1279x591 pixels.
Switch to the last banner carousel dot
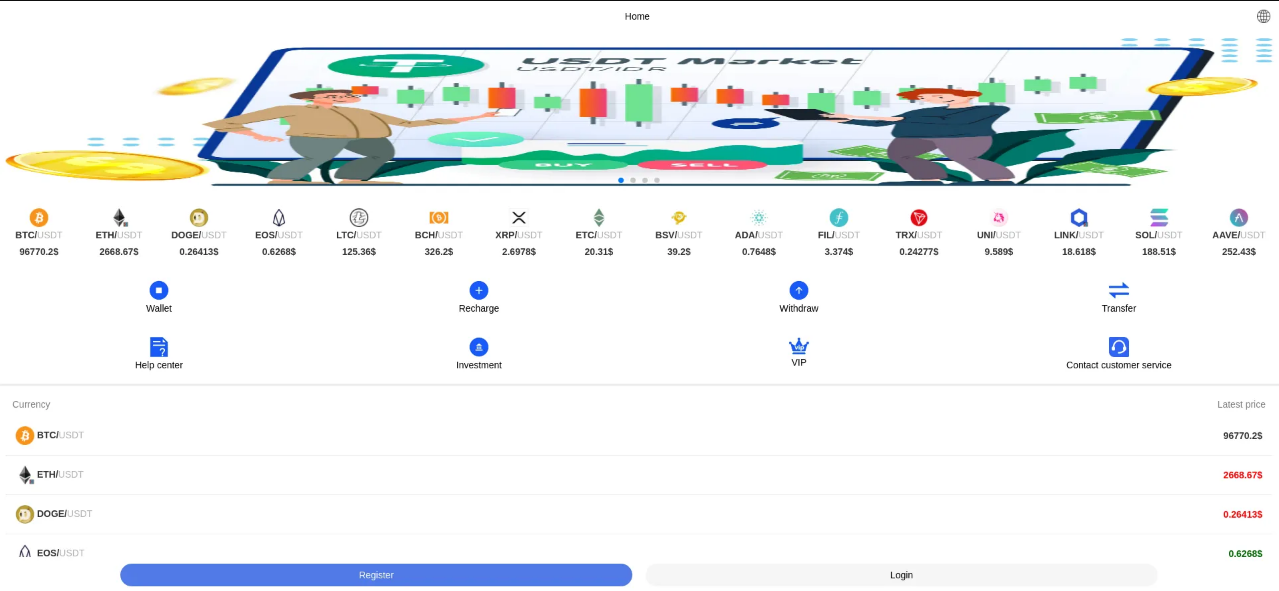tap(657, 180)
